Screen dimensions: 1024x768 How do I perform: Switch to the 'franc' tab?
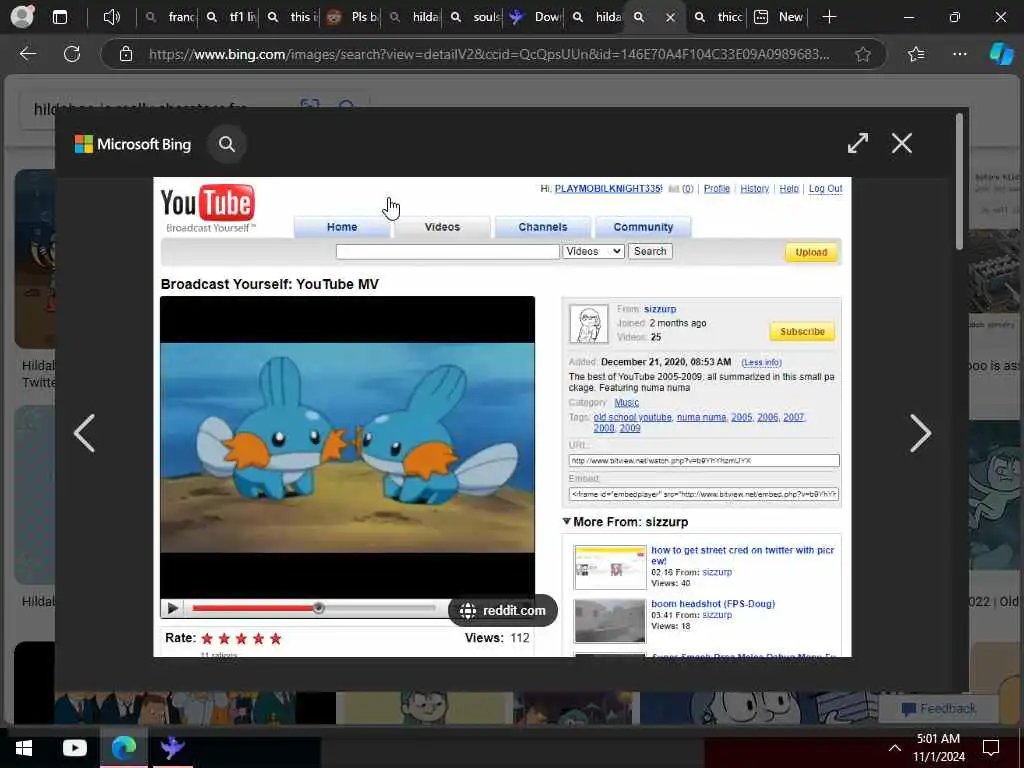171,17
